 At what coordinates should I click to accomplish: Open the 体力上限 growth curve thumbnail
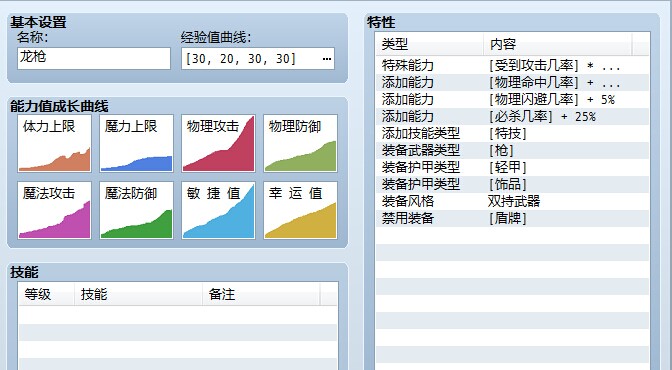coord(54,143)
